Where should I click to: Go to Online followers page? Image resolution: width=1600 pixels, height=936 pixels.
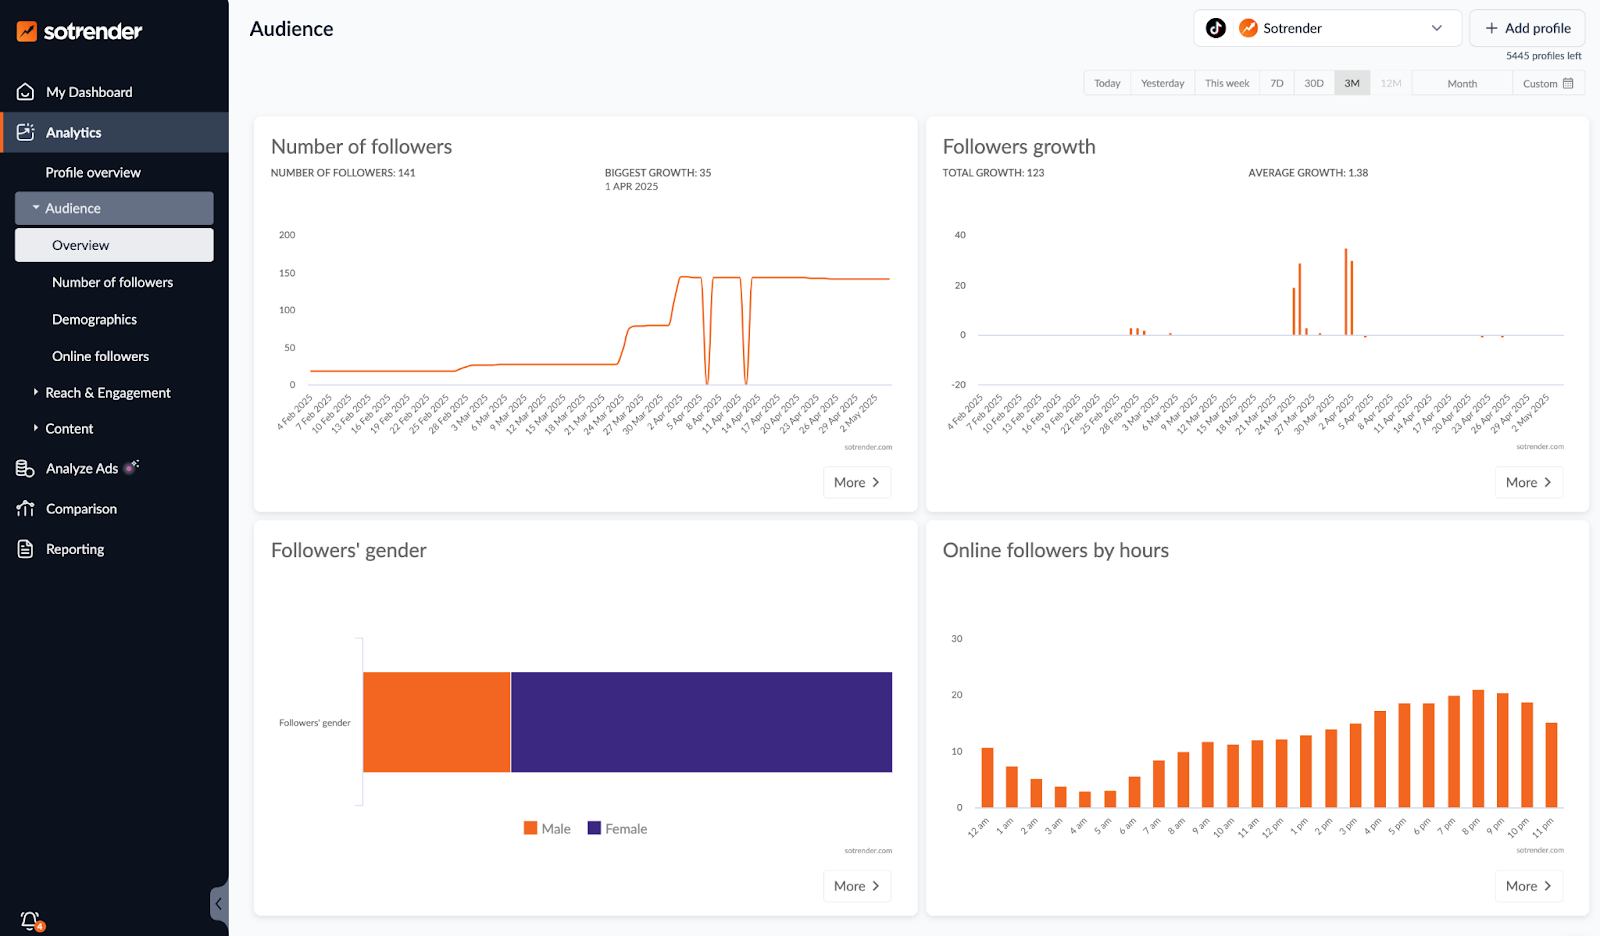click(x=100, y=356)
